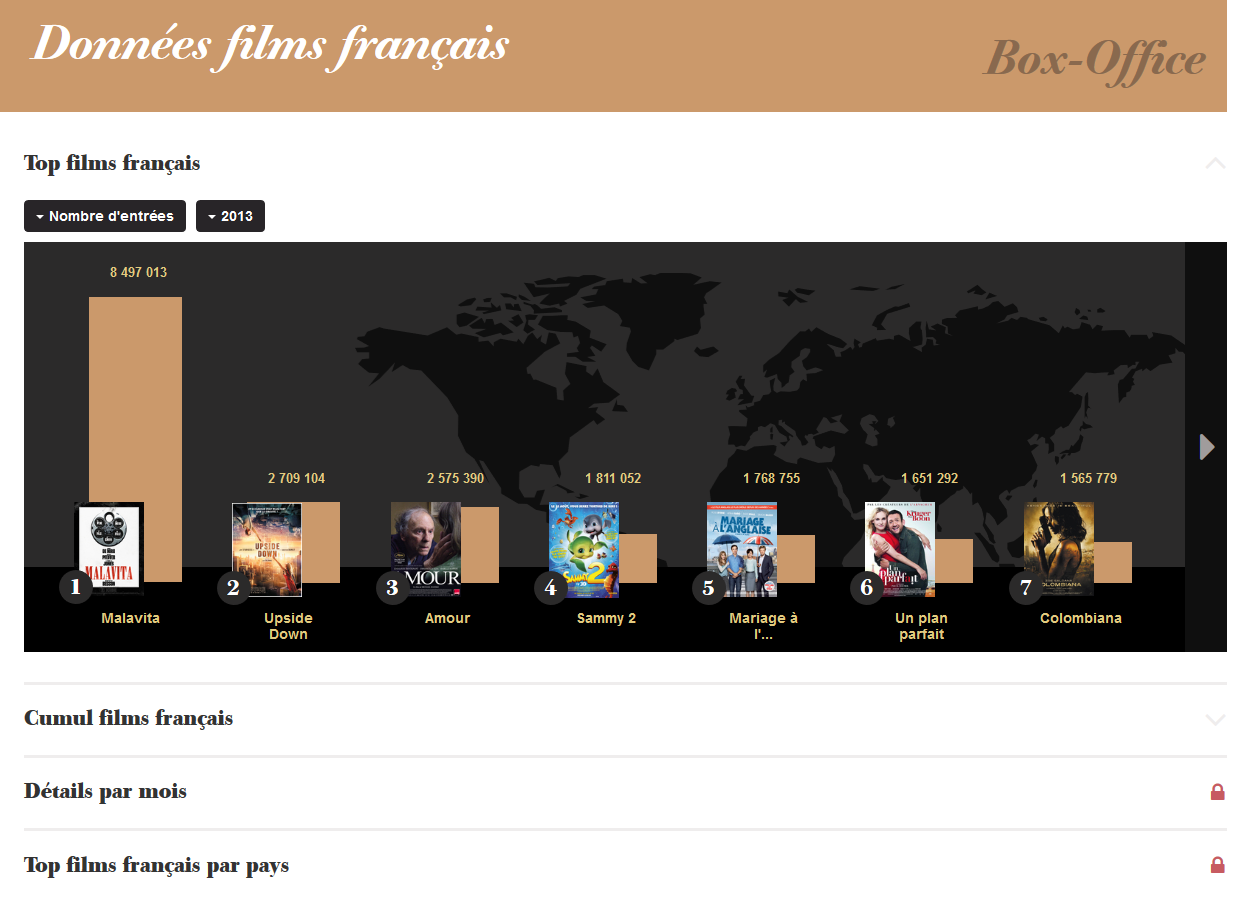The height and width of the screenshot is (901, 1248).
Task: Select rank badge 4 on Sammy 2
Action: click(550, 588)
